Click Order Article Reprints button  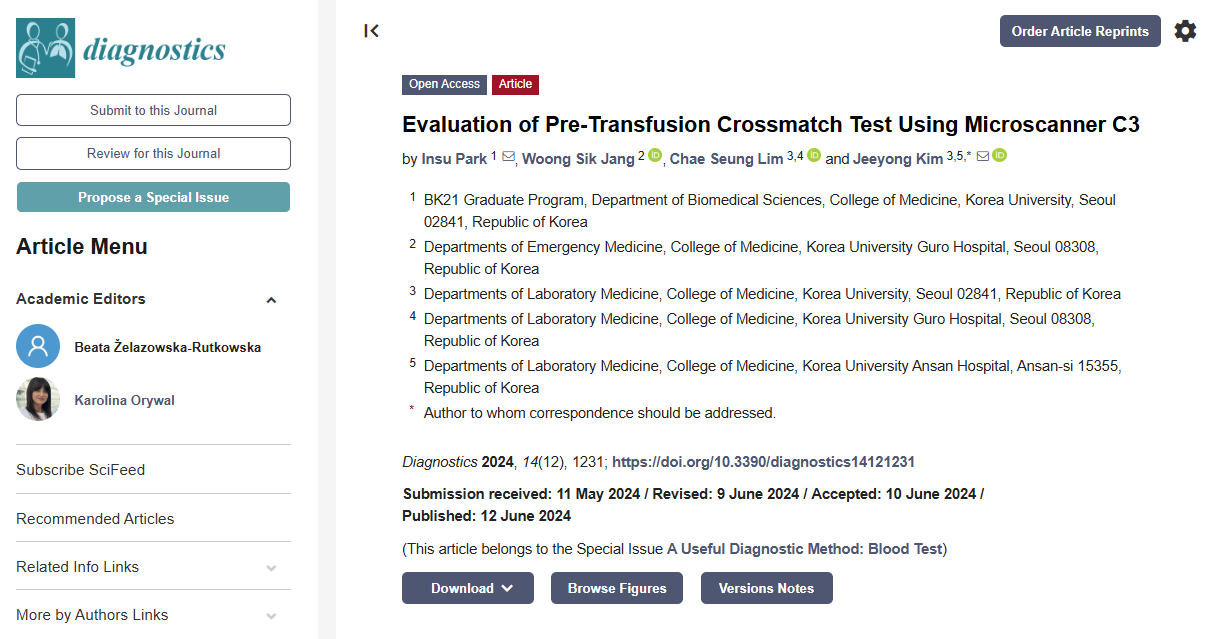click(1080, 31)
